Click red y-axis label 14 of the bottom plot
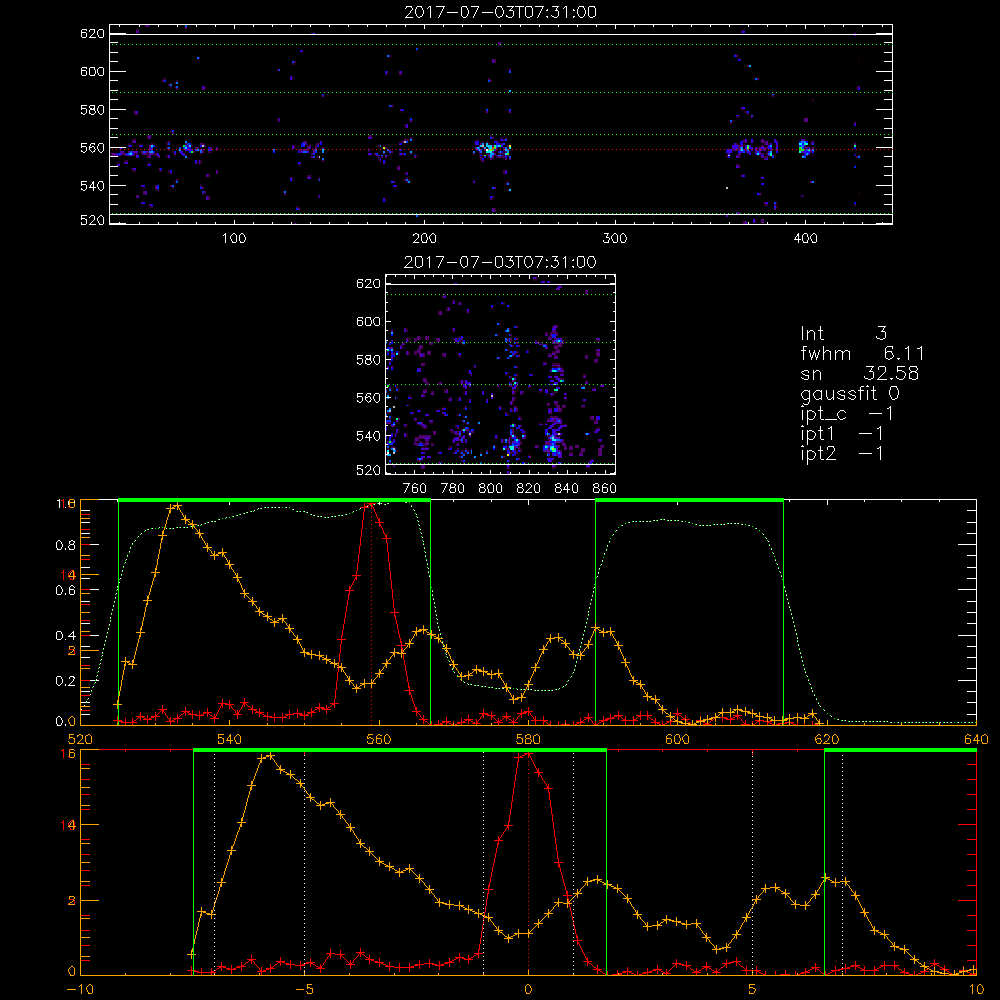 pos(68,825)
